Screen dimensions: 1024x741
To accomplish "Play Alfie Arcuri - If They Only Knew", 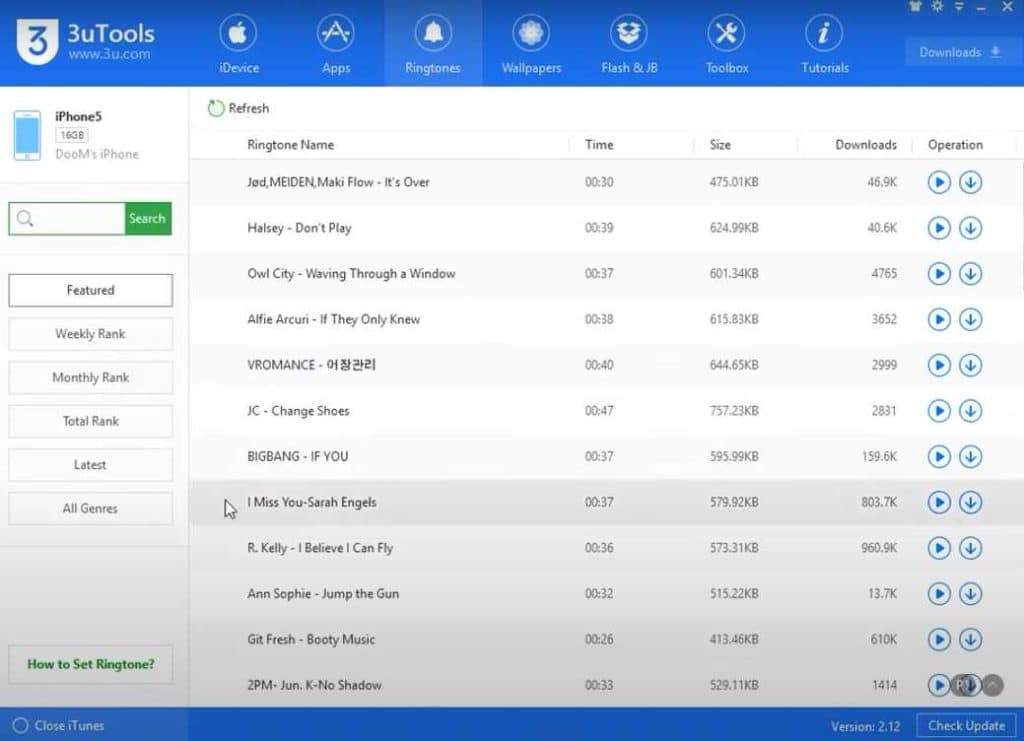I will pyautogui.click(x=939, y=319).
